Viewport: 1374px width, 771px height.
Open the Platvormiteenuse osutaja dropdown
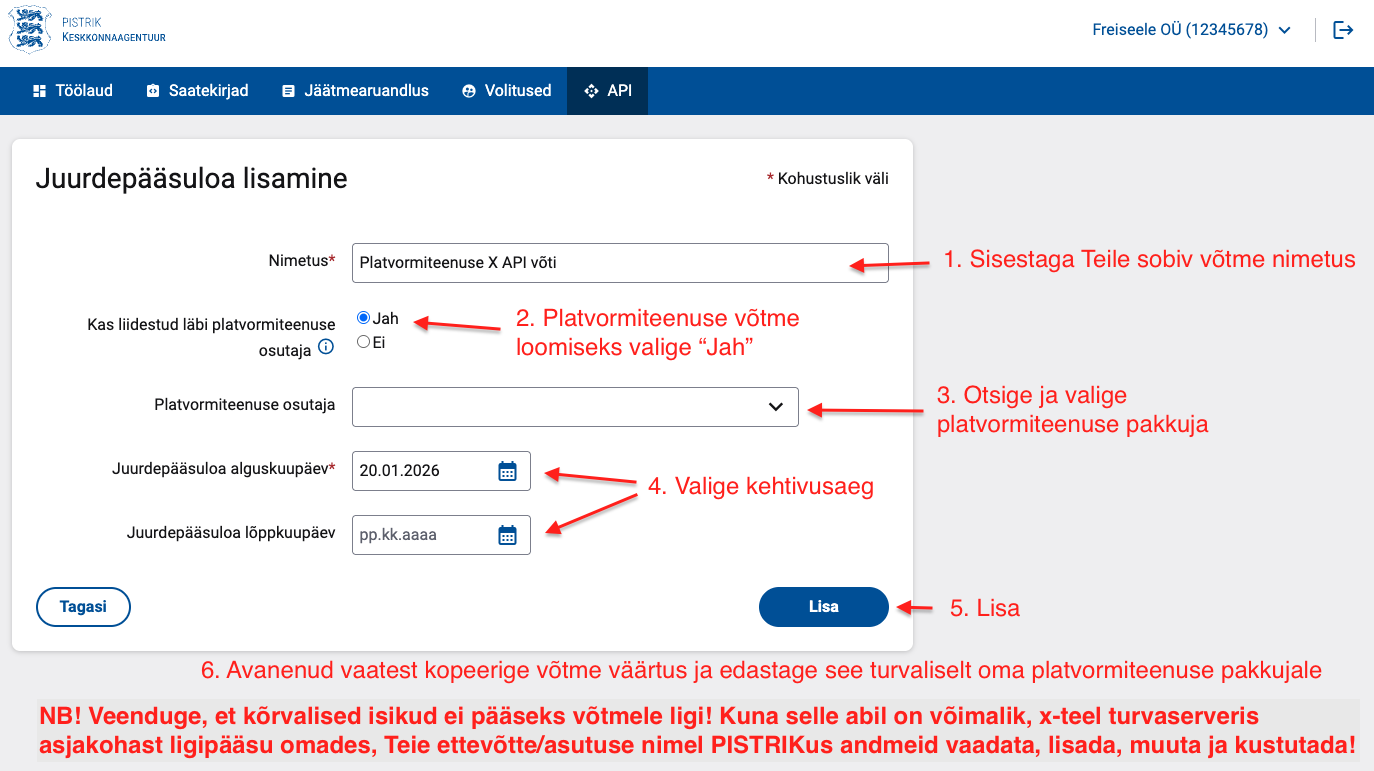pos(575,406)
